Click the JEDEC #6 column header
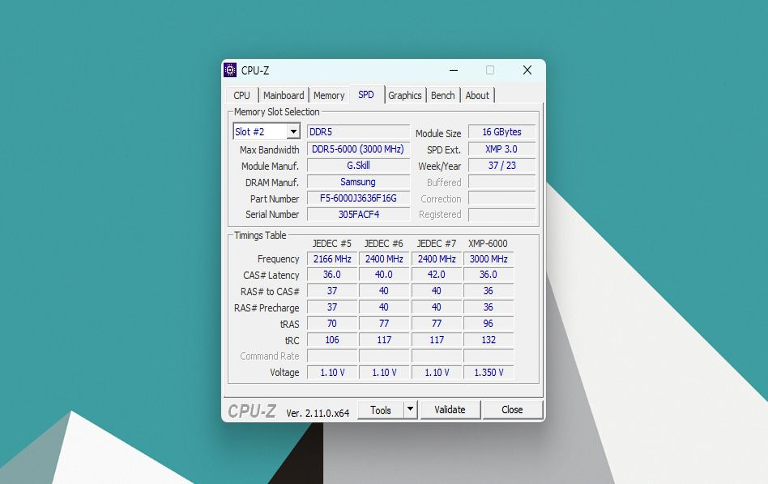The width and height of the screenshot is (768, 484). [x=384, y=243]
